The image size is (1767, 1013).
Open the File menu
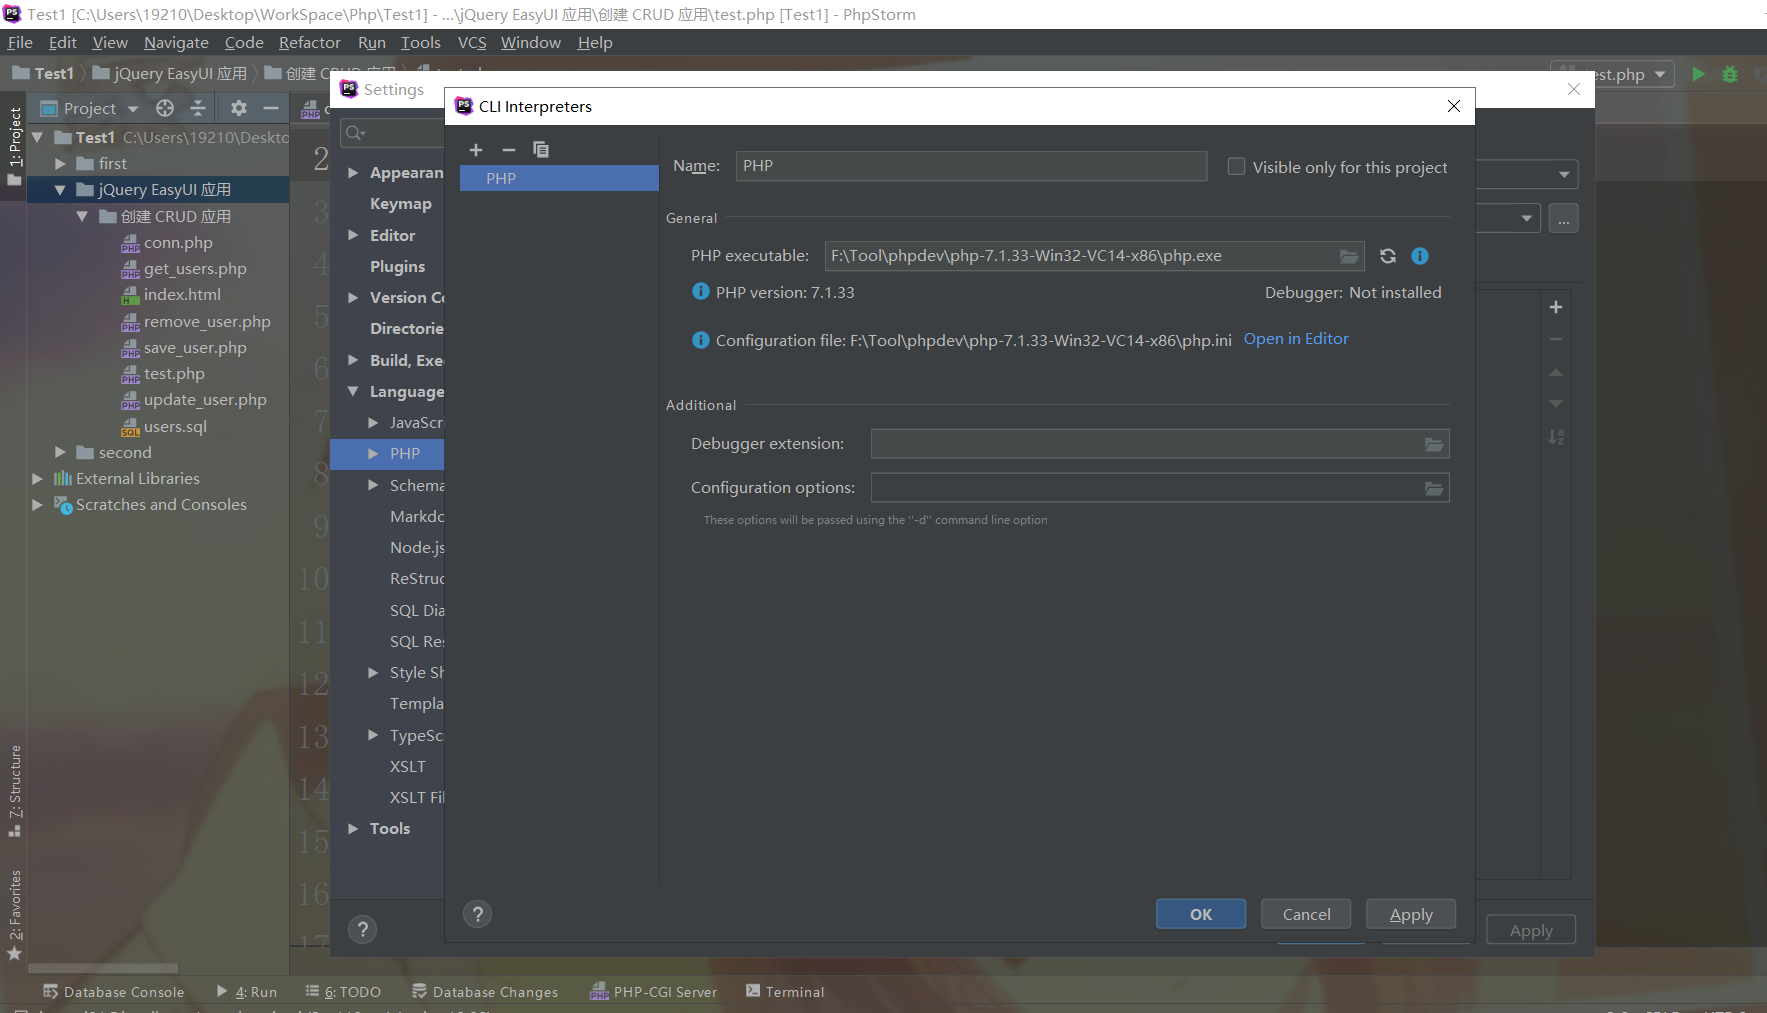(20, 42)
